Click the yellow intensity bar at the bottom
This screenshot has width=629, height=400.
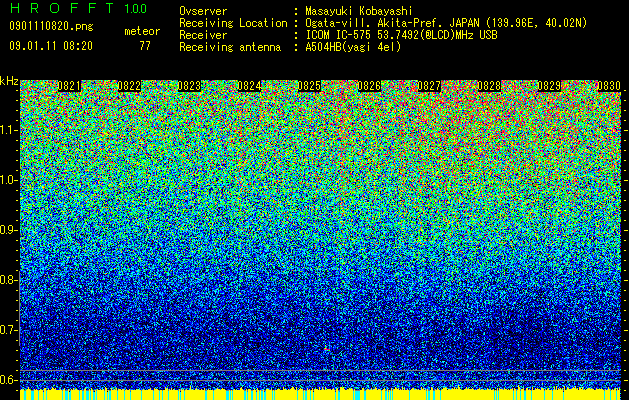point(321,394)
